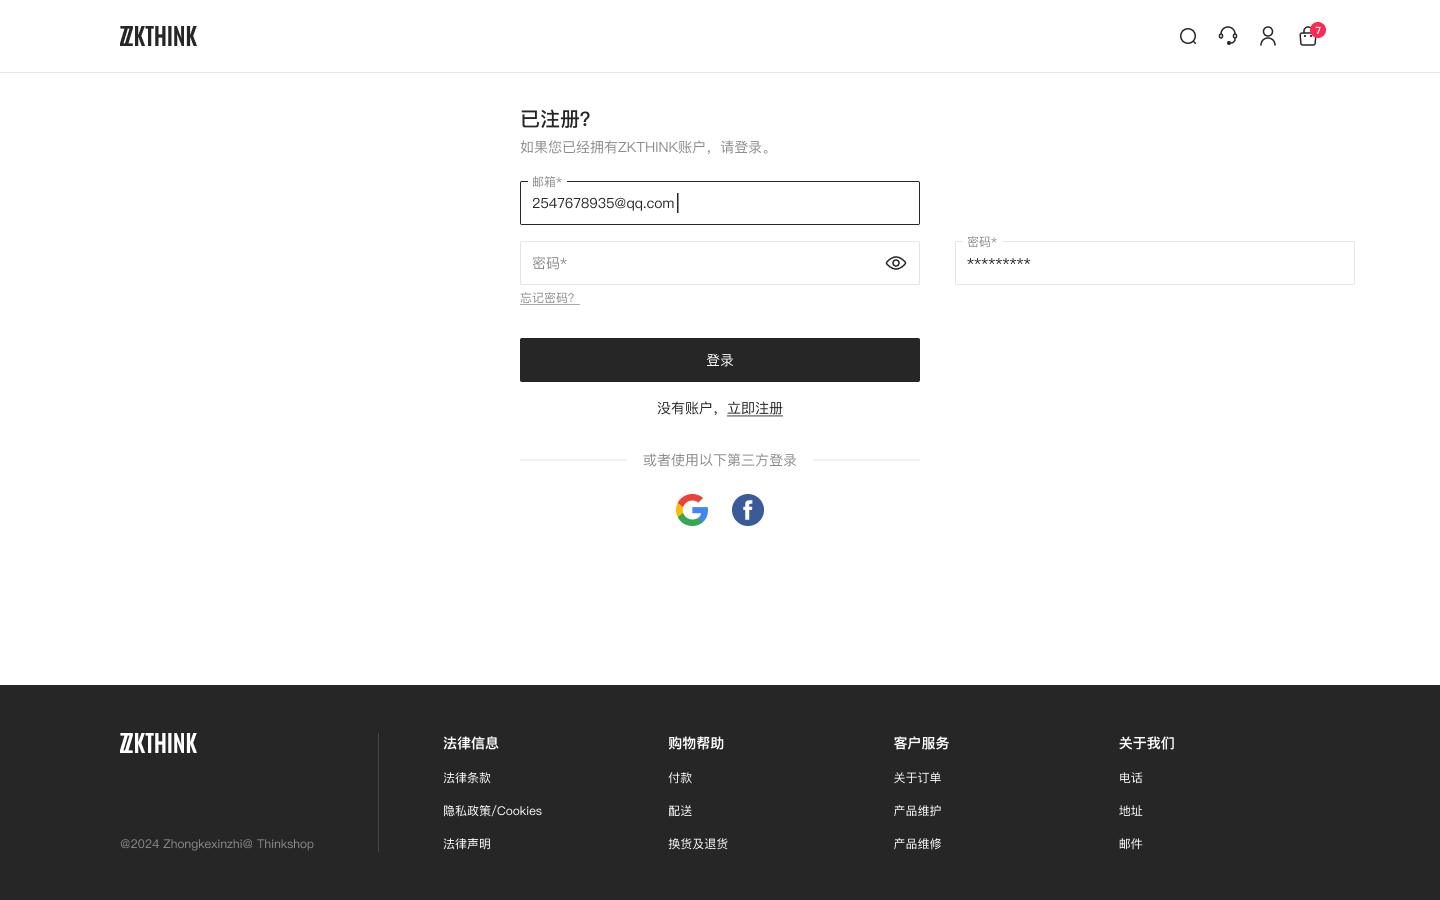The image size is (1440, 900).
Task: Open search with the magnifier icon
Action: [x=1188, y=37]
